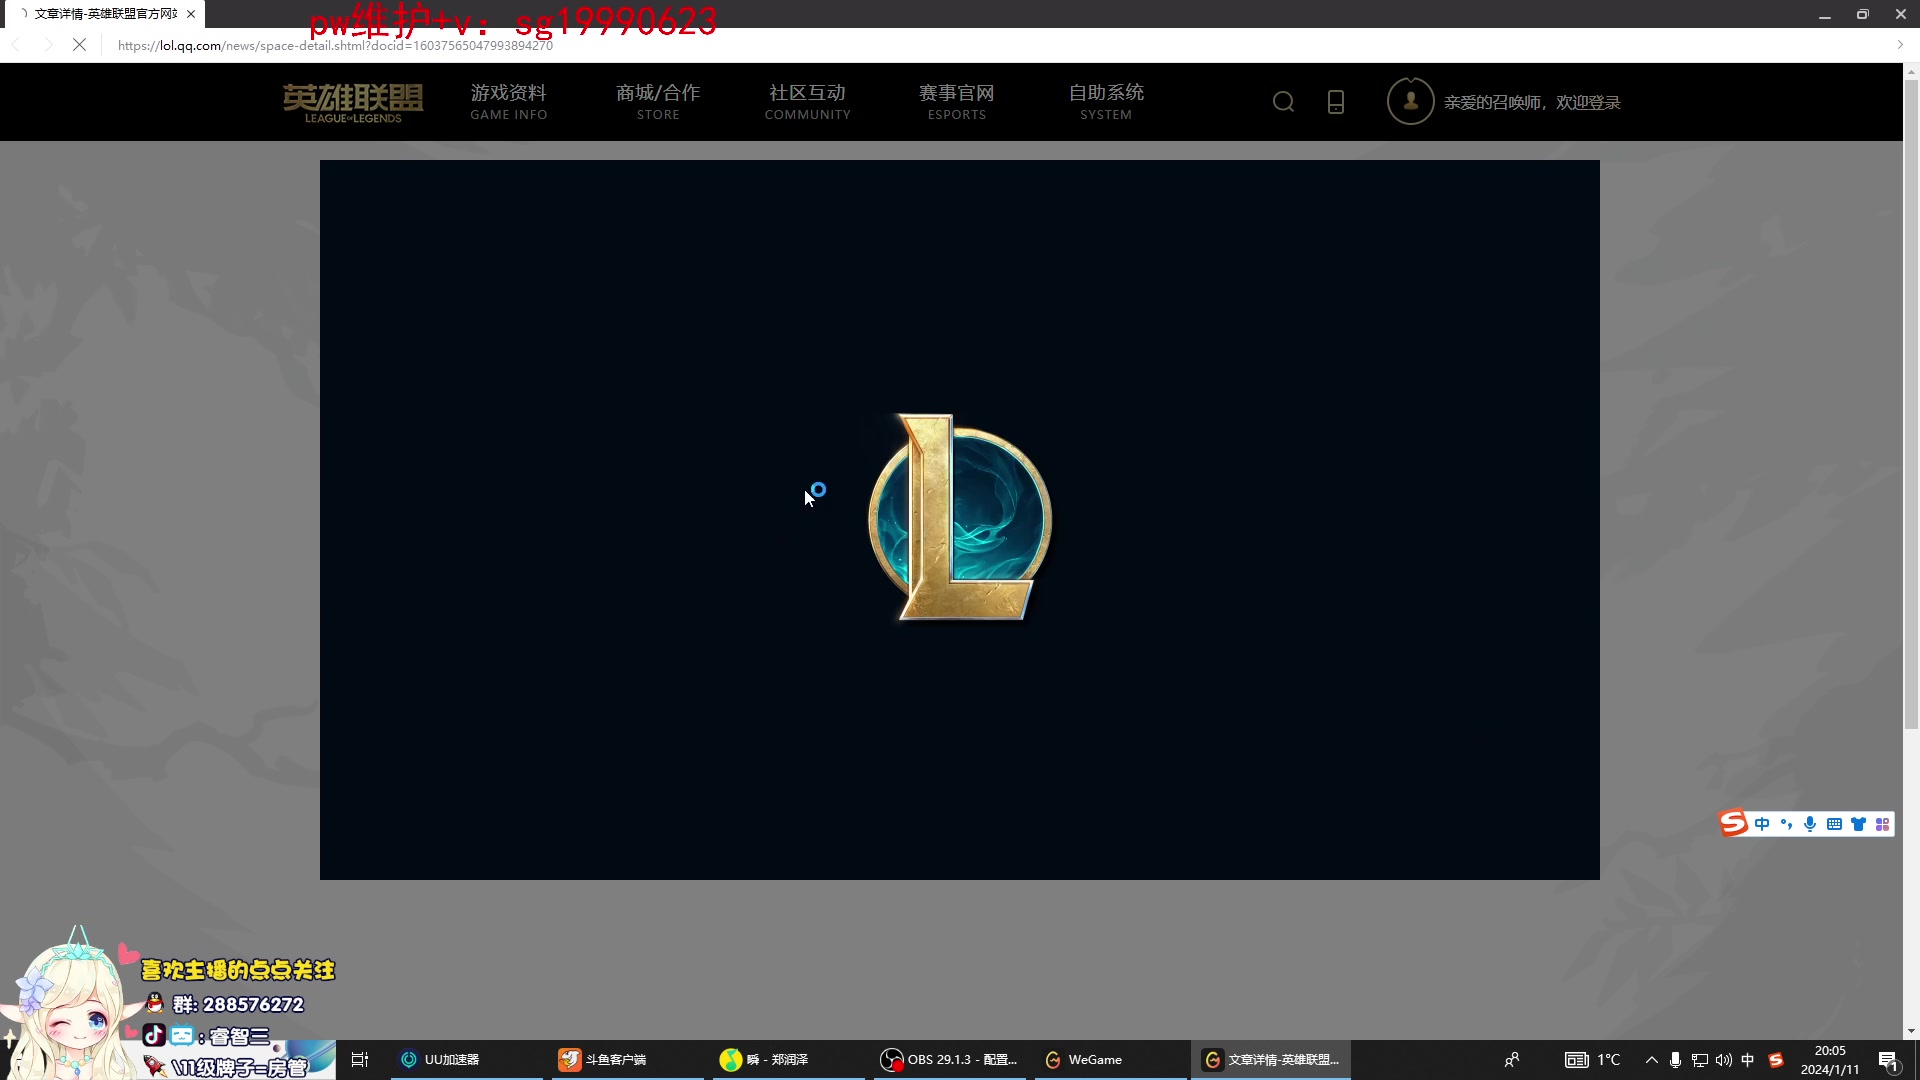Open the 赛事官网 ESPORTS menu
This screenshot has width=1920, height=1080.
pos(957,102)
